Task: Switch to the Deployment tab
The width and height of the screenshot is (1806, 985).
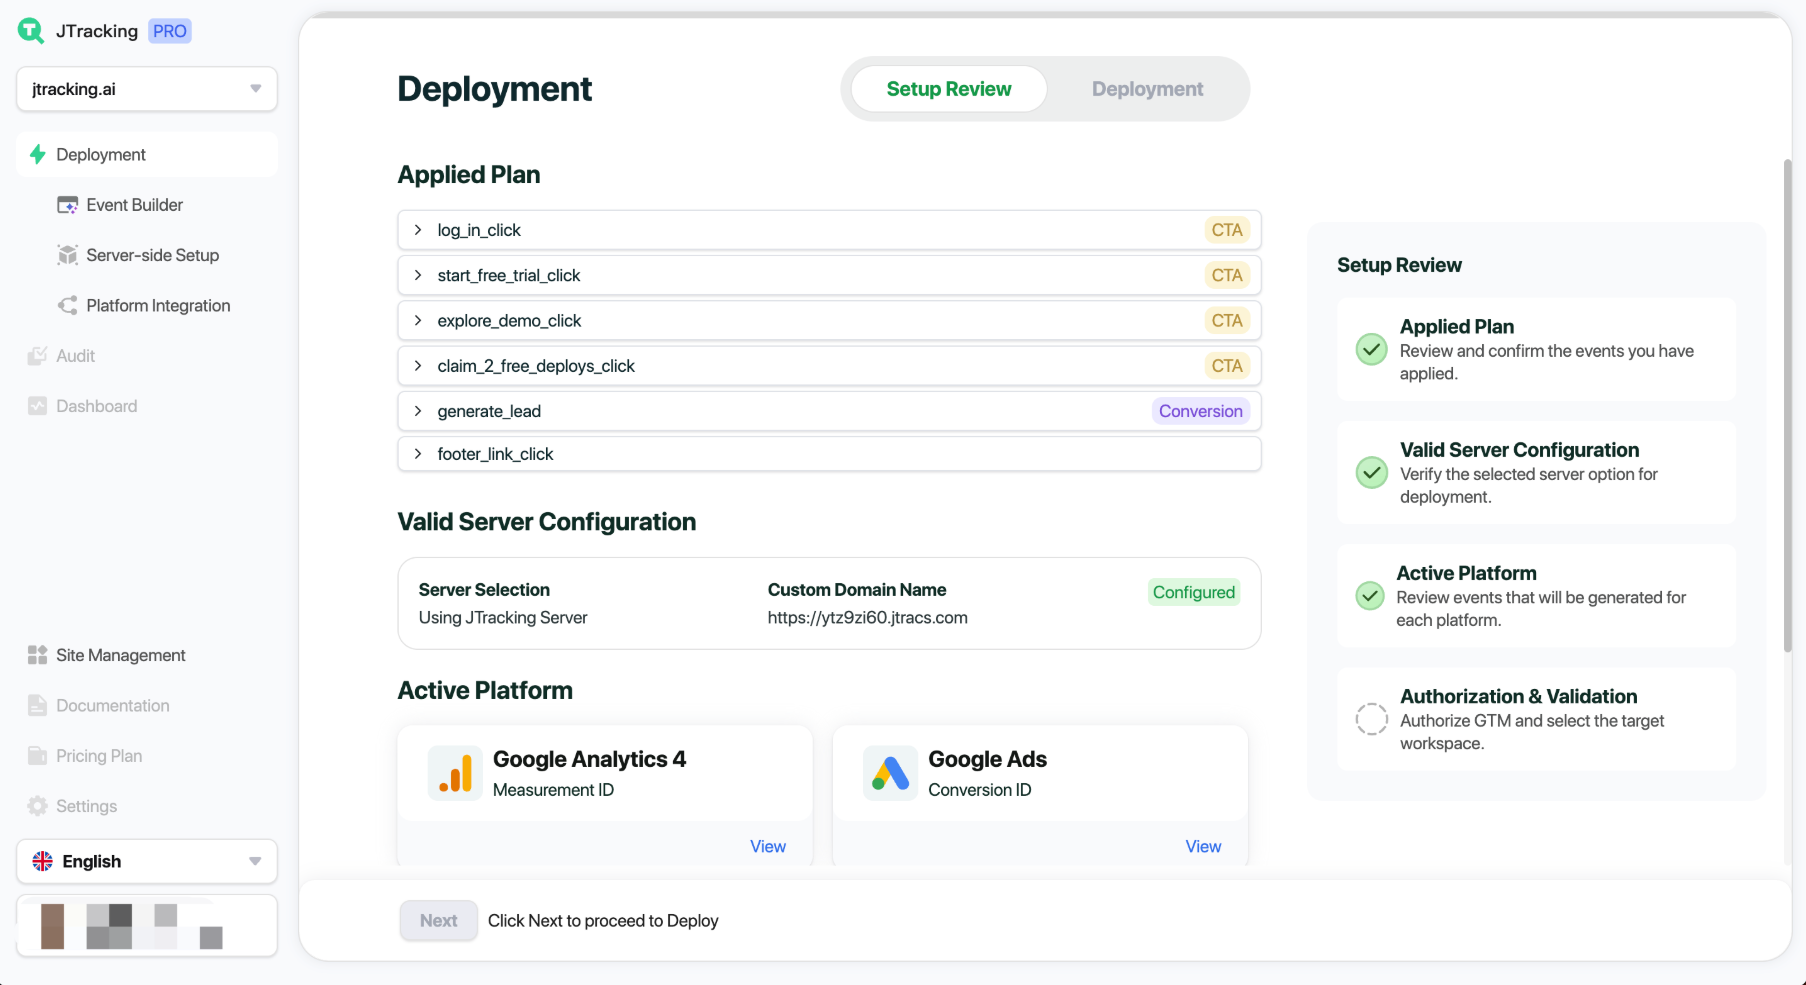Action: pos(1147,89)
